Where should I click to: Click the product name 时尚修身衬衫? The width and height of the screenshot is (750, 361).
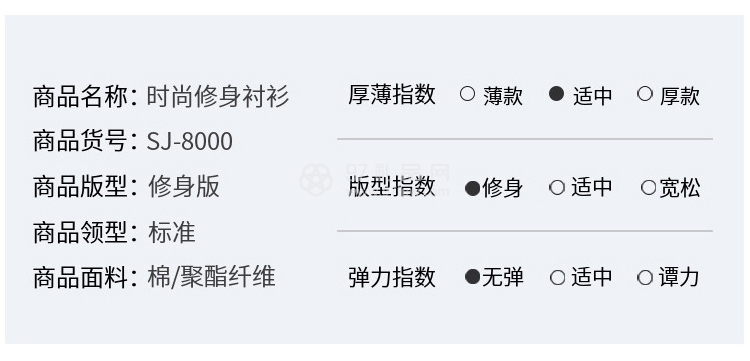click(x=218, y=97)
